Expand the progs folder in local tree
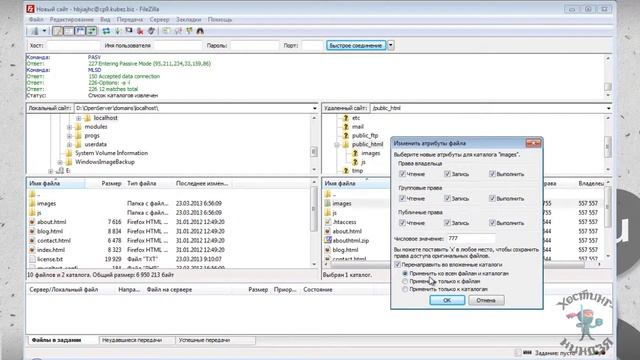640x360 pixels. tap(69, 136)
